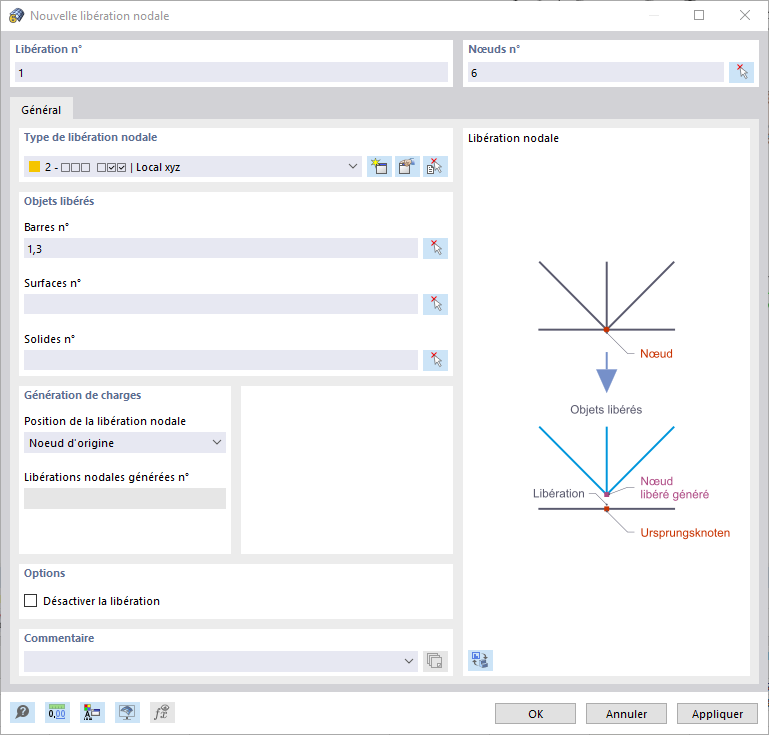Click the Libération n° input field

point(231,73)
